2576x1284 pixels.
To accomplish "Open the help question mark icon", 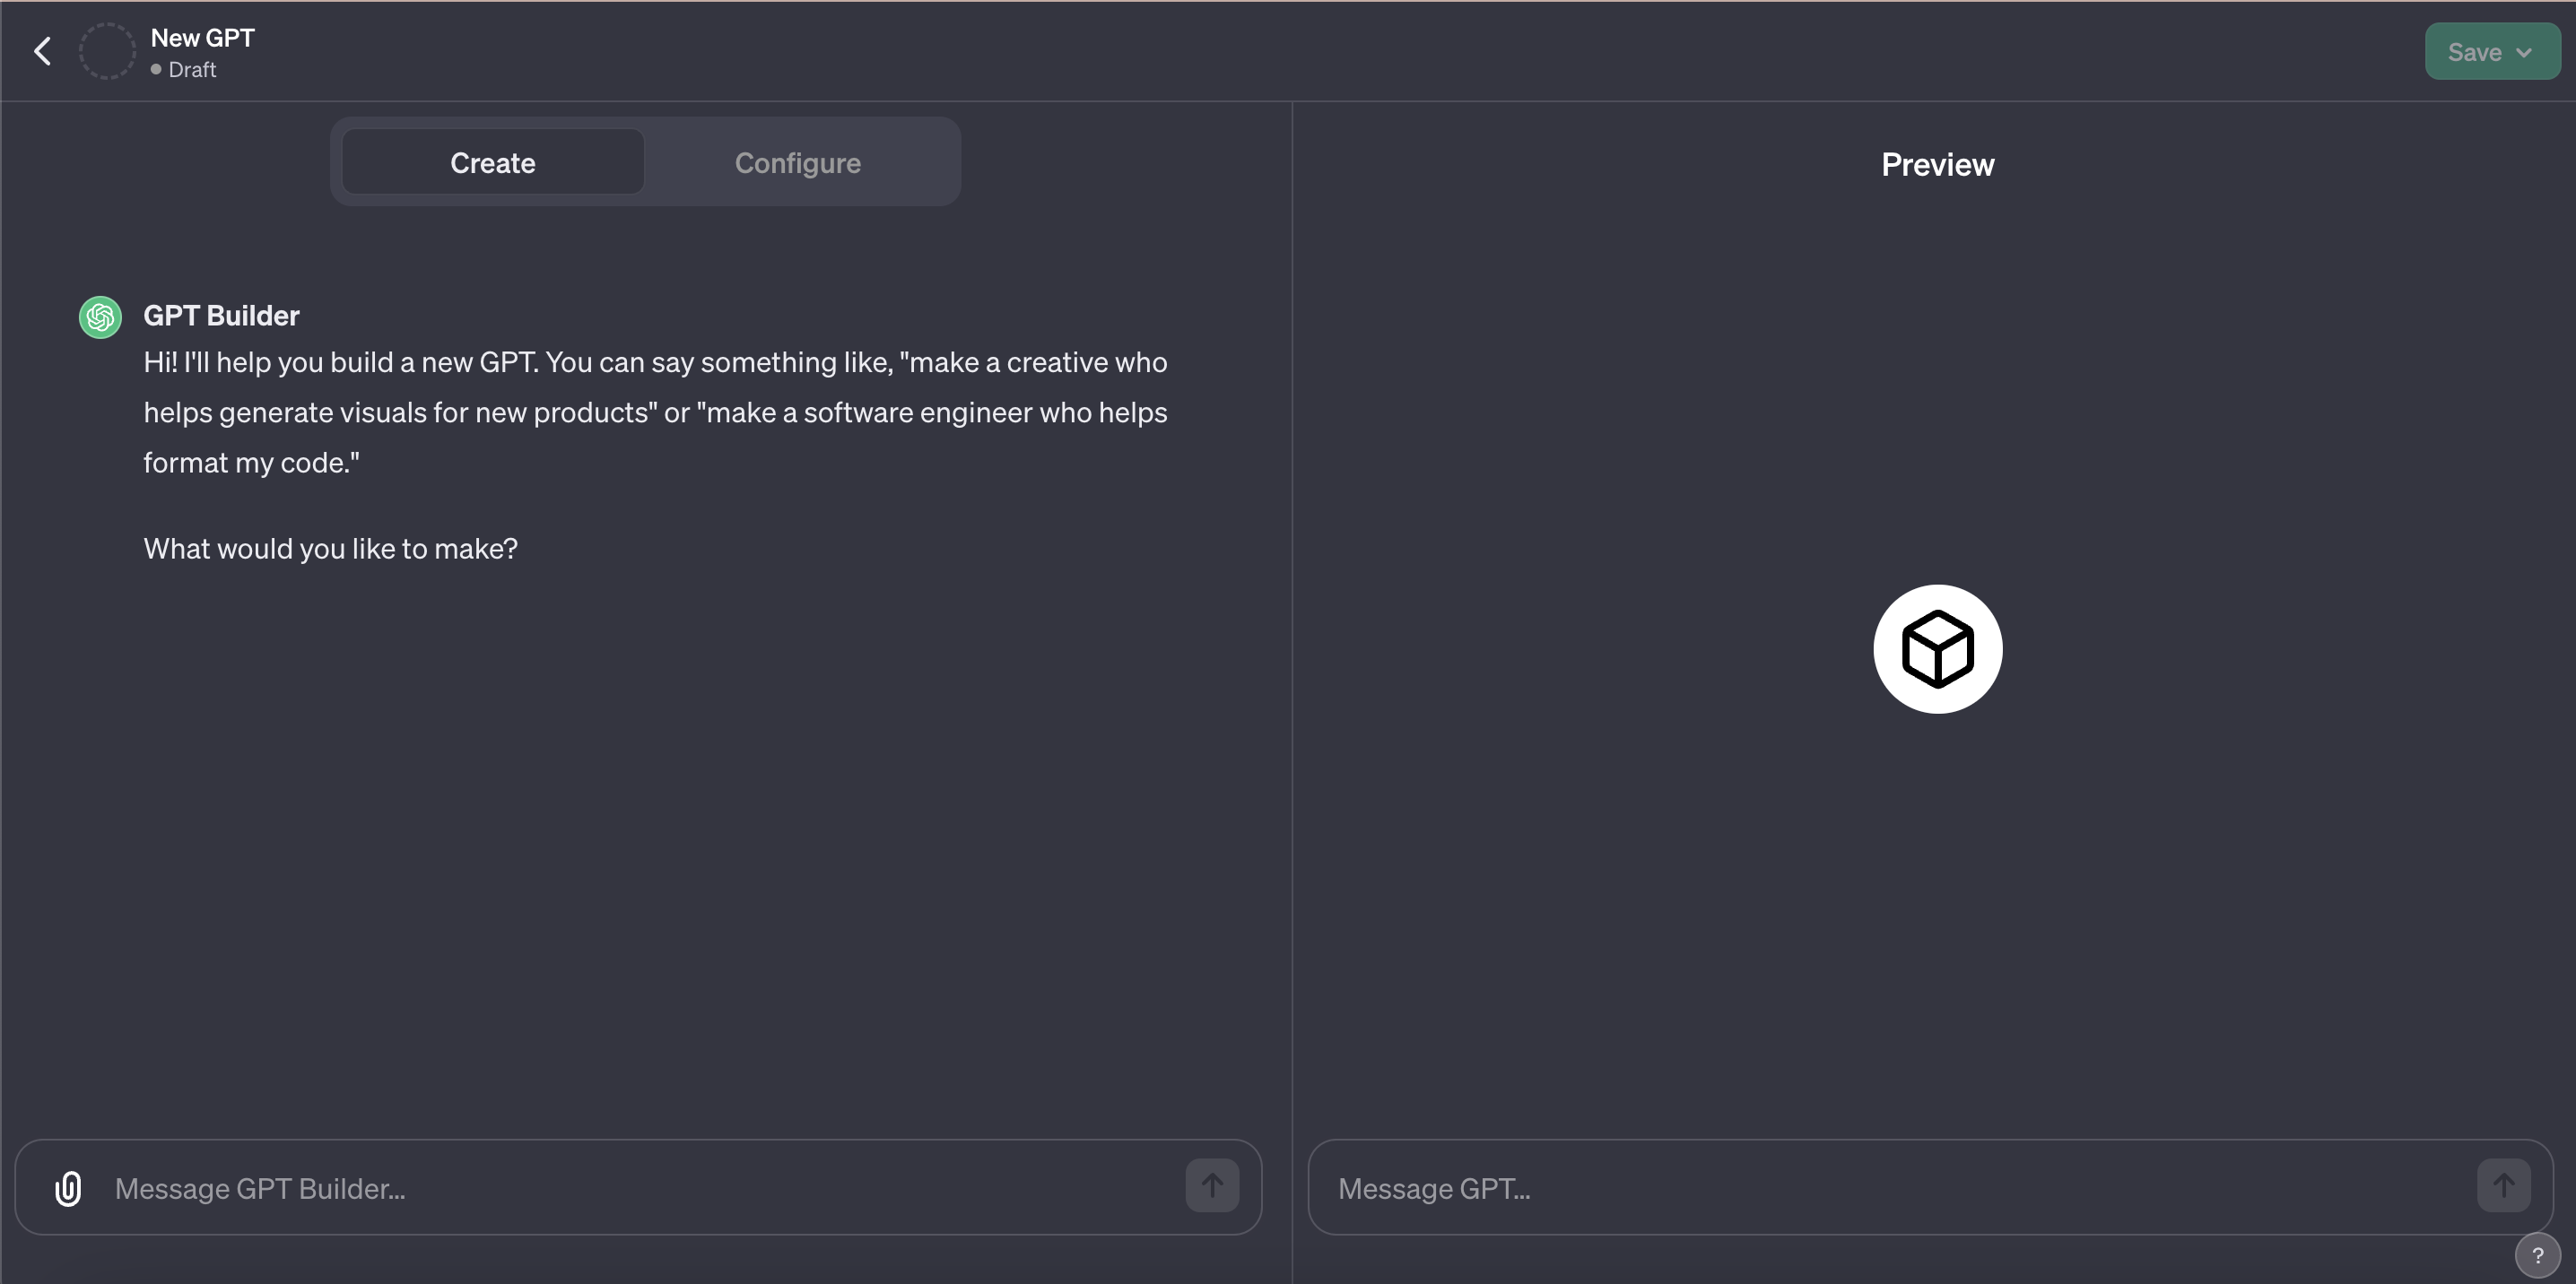I will [2538, 1255].
